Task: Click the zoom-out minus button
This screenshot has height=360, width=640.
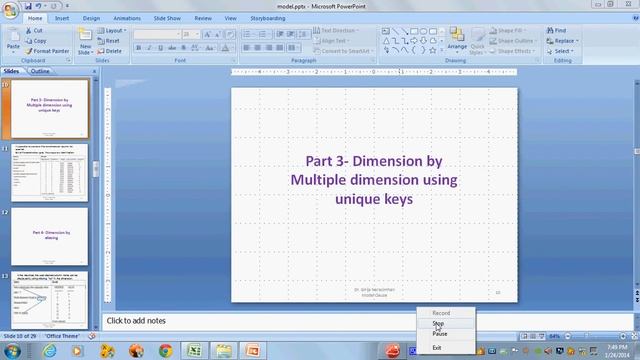Action: tap(567, 336)
